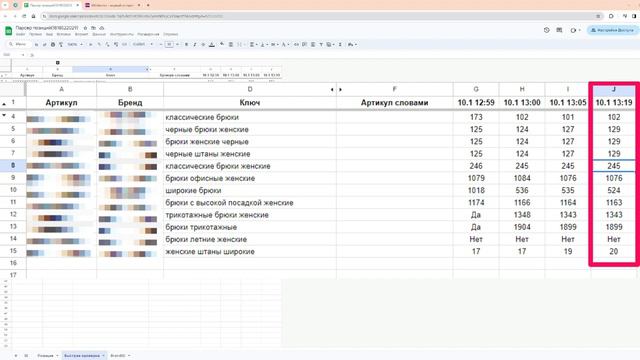Open the Data menu
This screenshot has height=360, width=640.
coord(99,34)
